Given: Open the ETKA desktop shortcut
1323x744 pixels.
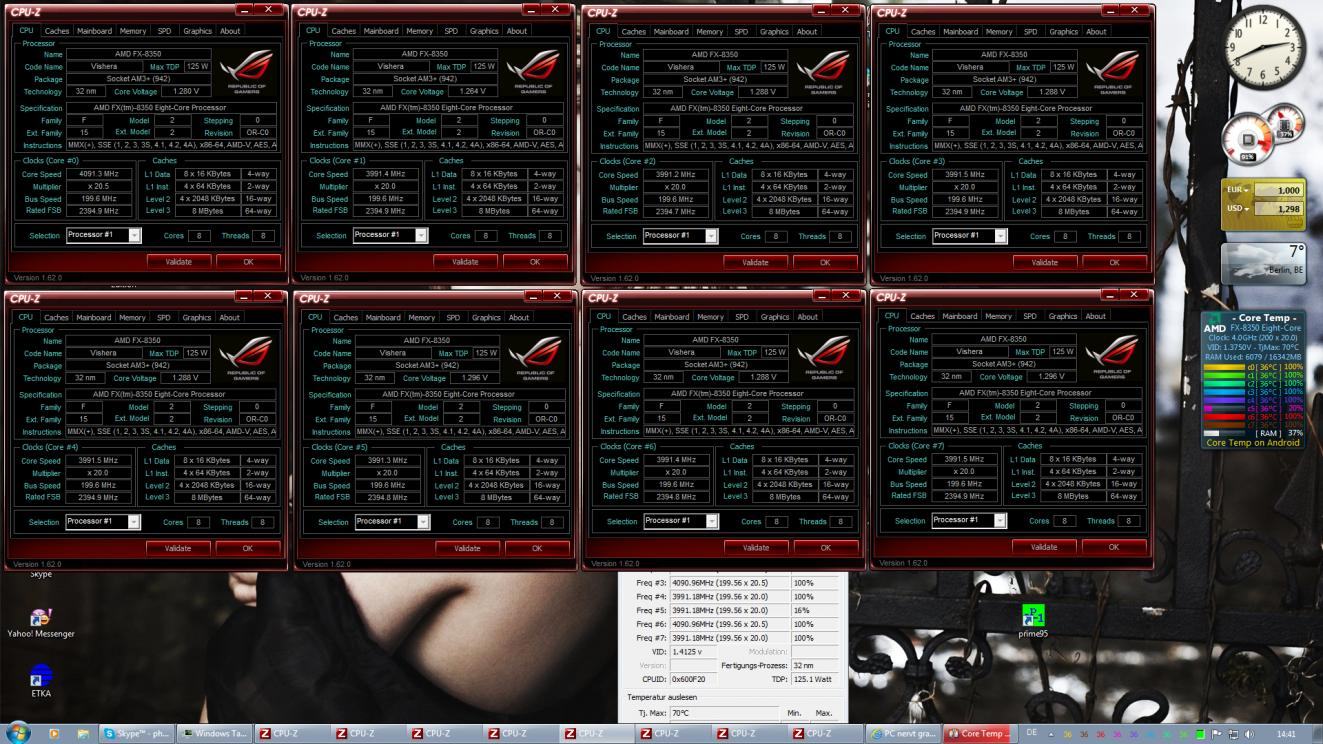Looking at the screenshot, I should tap(41, 681).
